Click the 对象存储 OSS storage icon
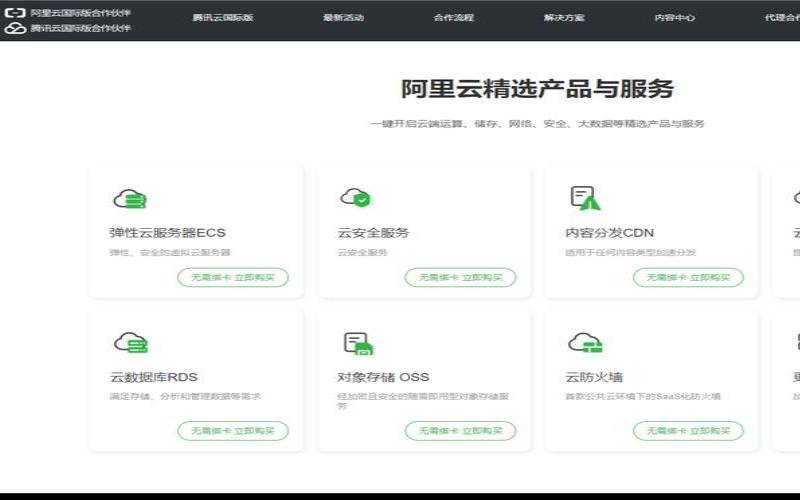 tap(357, 344)
